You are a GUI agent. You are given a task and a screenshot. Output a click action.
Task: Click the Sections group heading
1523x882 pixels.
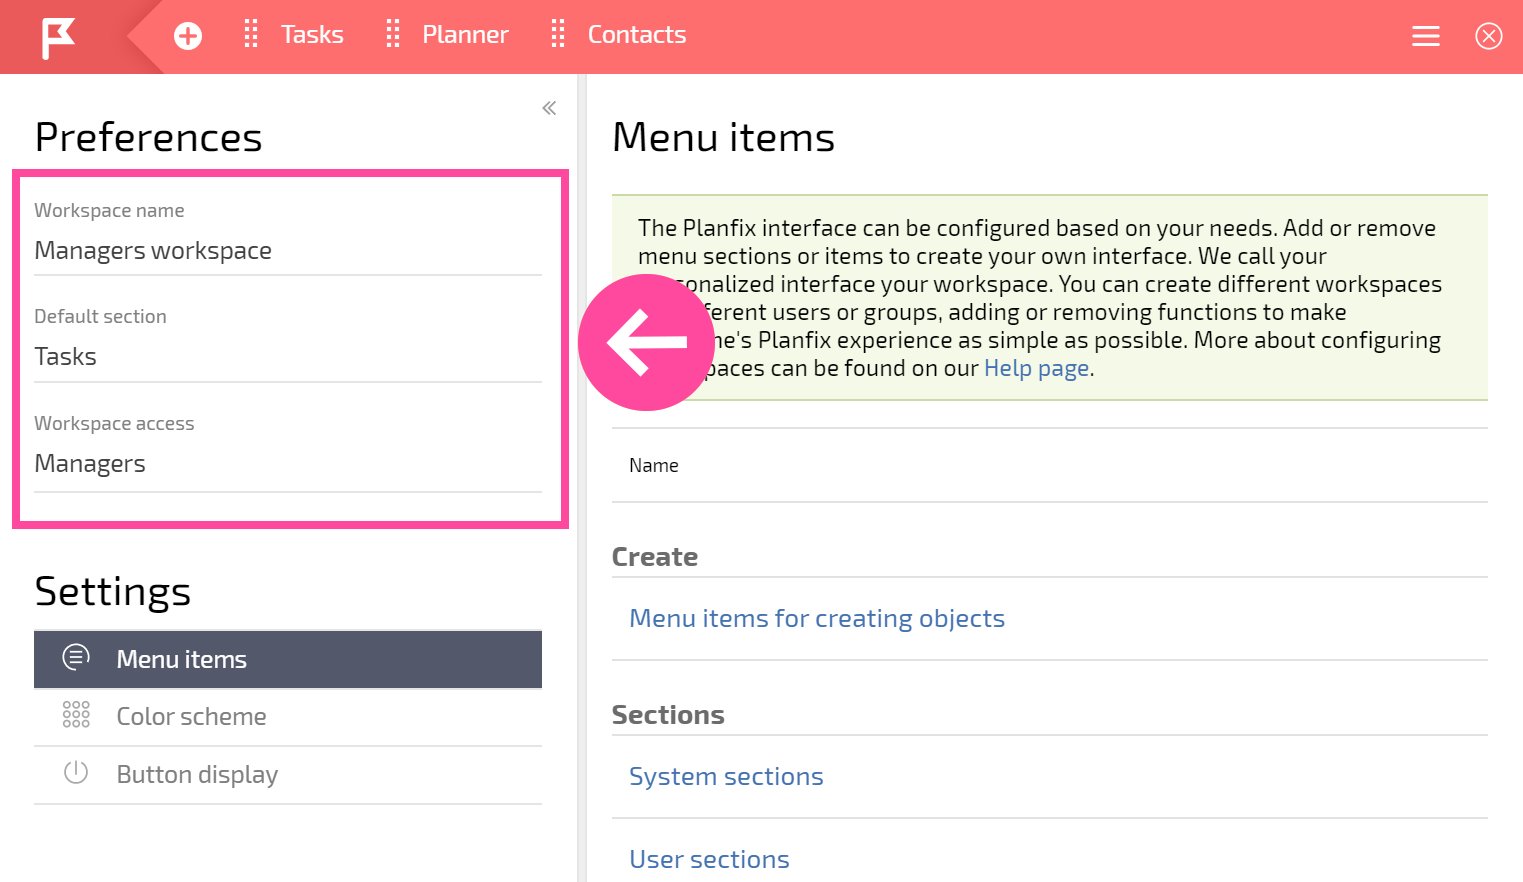[x=668, y=715]
